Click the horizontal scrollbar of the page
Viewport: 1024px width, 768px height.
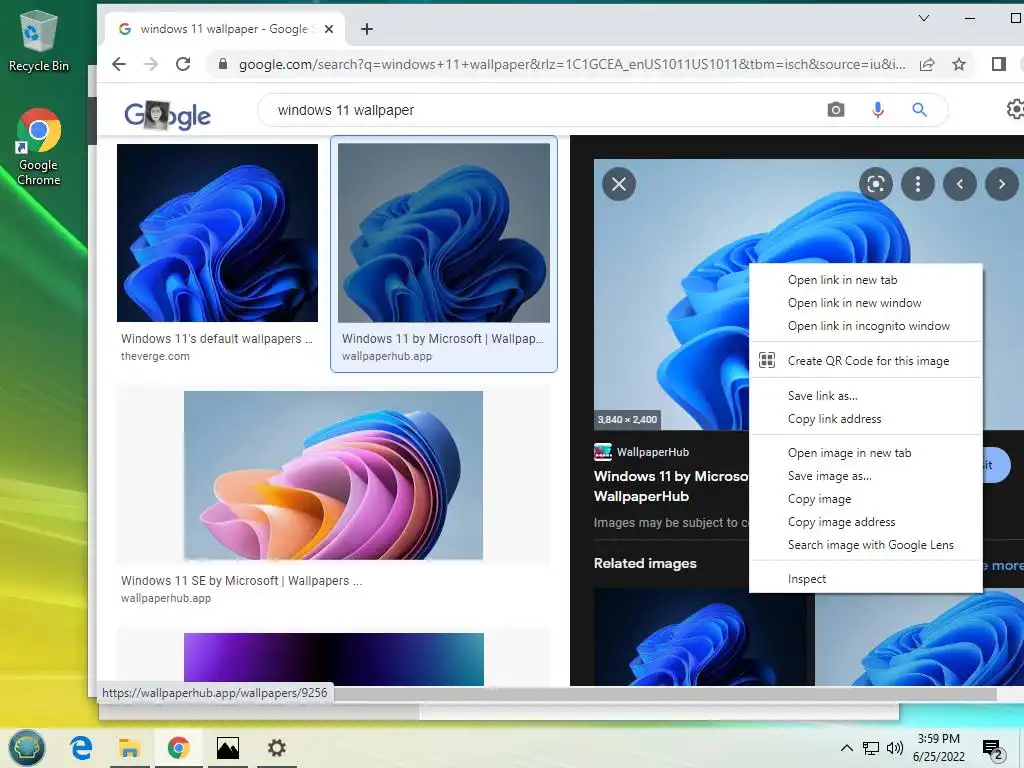coord(665,694)
